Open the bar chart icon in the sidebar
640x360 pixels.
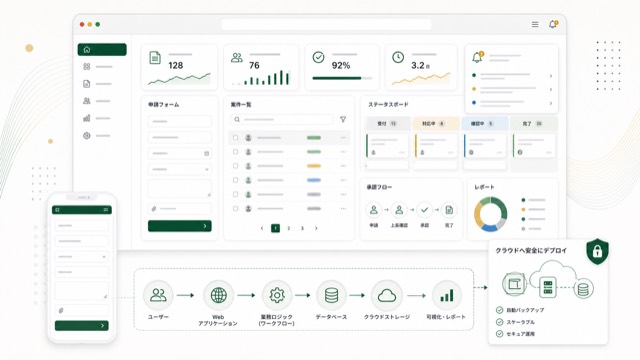pyautogui.click(x=87, y=118)
